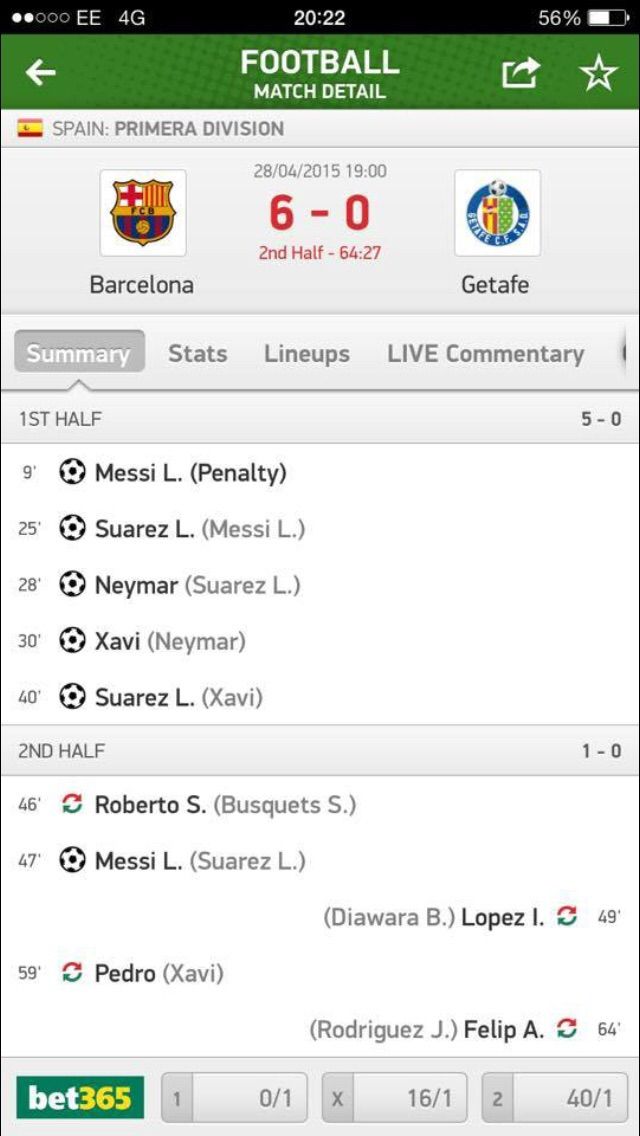Tap the Getafe club crest
Image resolution: width=640 pixels, height=1136 pixels.
(x=497, y=213)
